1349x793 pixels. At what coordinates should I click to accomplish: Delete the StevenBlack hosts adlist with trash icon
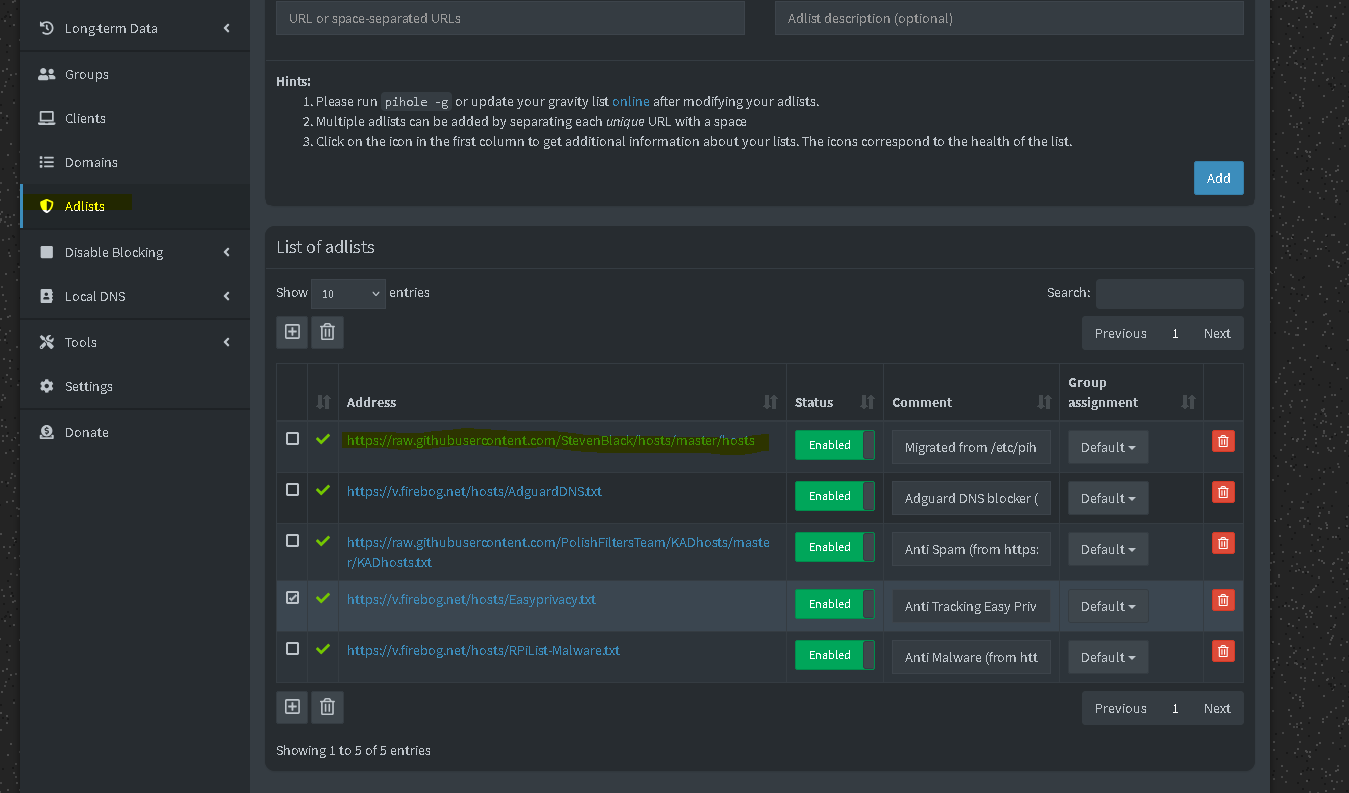coord(1222,441)
